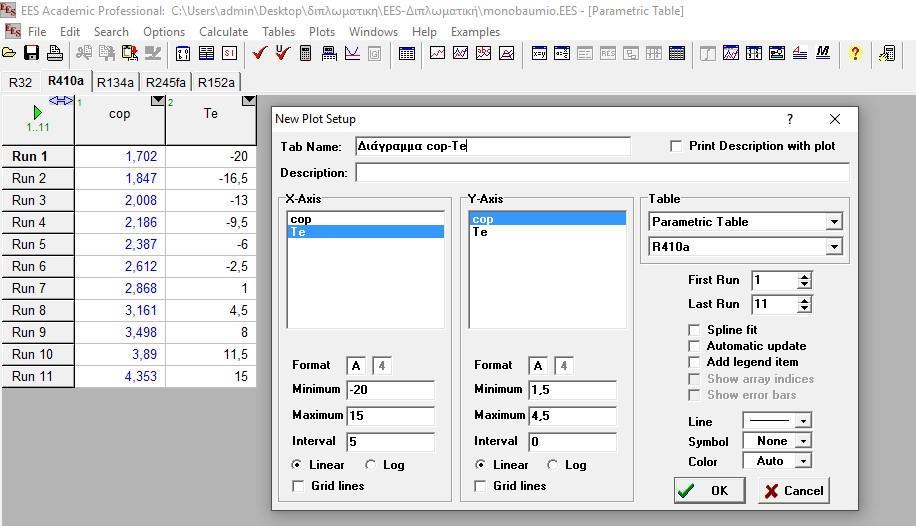
Task: Open Function Information toolbar icon
Action: pyautogui.click(x=206, y=54)
